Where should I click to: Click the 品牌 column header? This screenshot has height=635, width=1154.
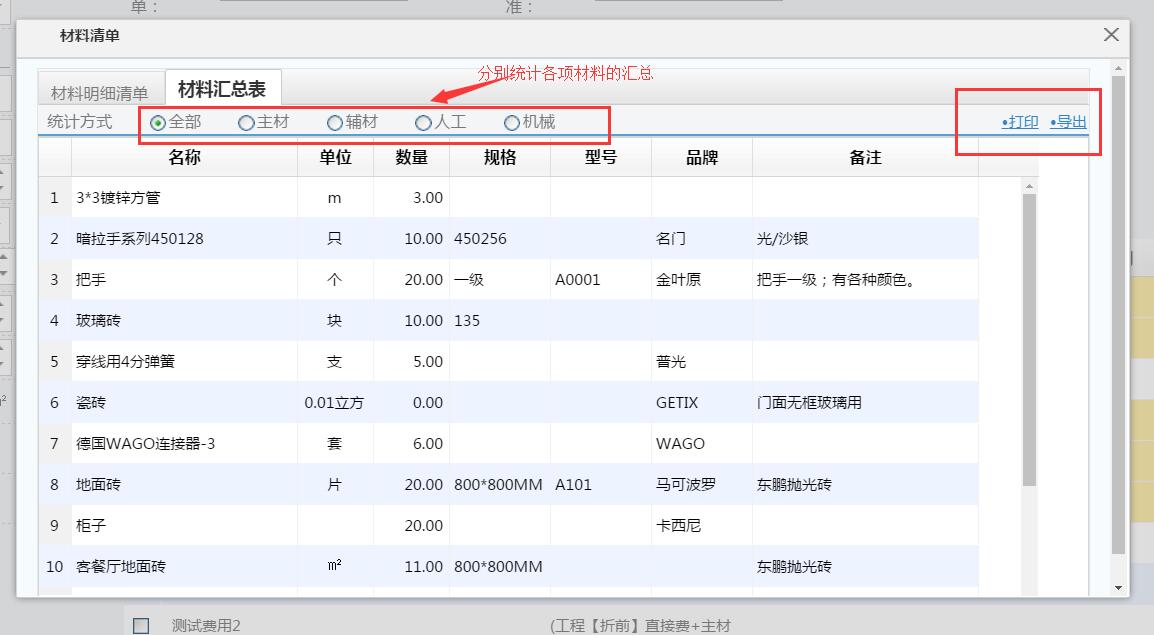(x=701, y=157)
